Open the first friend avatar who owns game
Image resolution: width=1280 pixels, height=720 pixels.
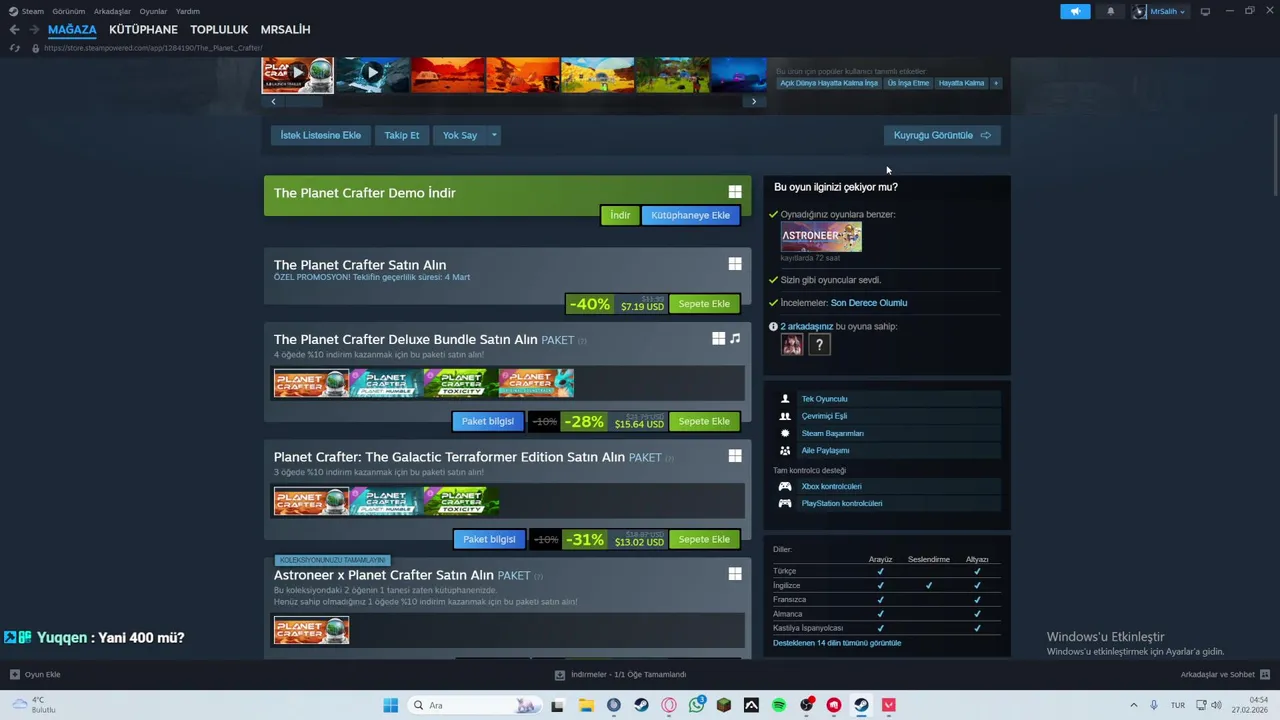(x=792, y=345)
